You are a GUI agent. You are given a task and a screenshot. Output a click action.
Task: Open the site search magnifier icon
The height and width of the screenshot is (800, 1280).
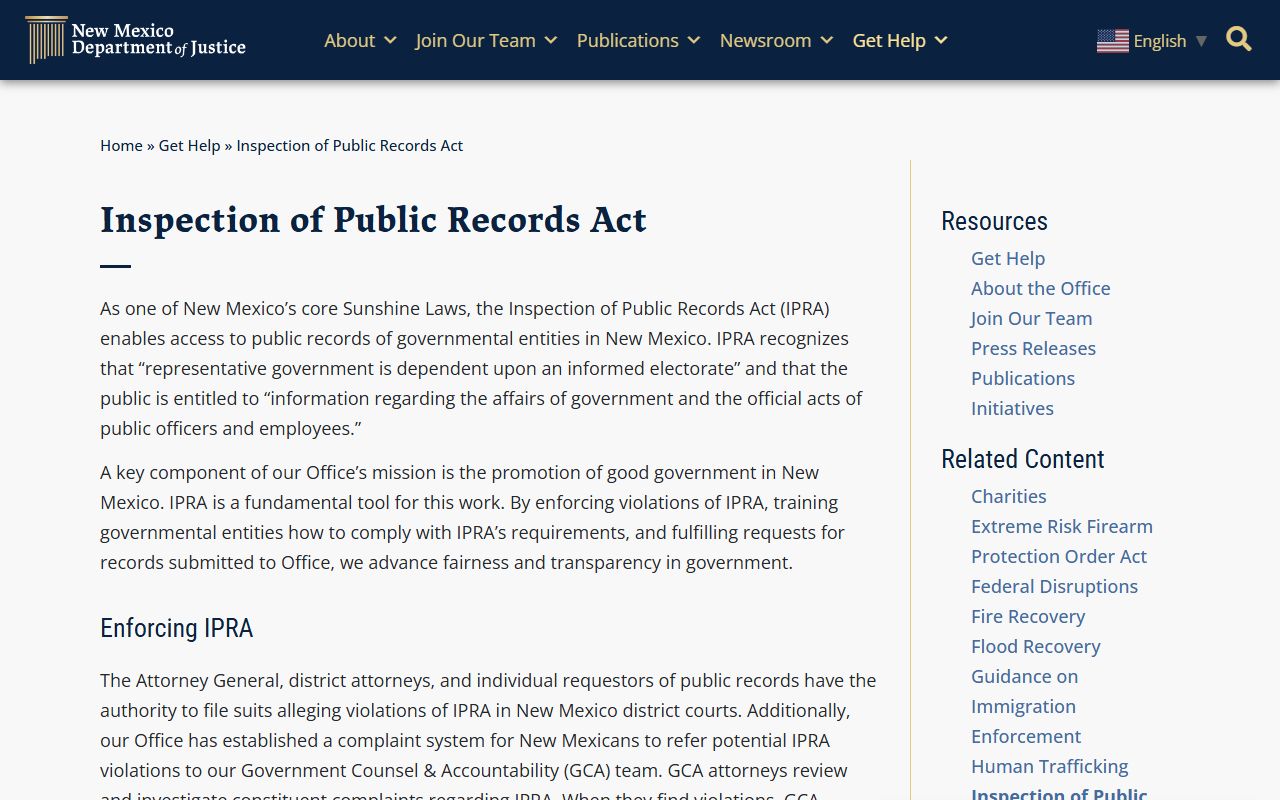point(1238,39)
